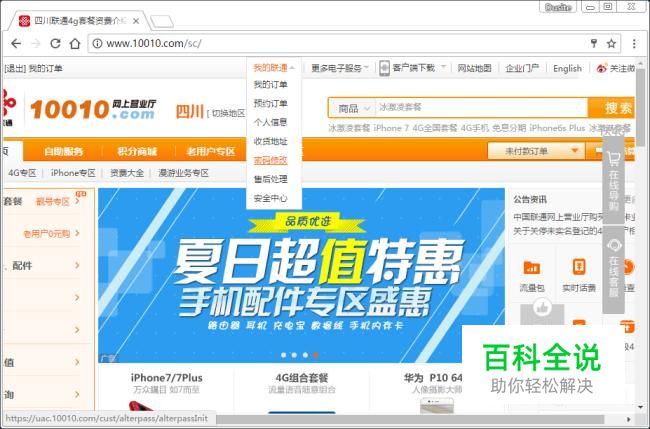Image resolution: width=650 pixels, height=429 pixels.
Task: Open the 漫游业务专区 sub-navigation link
Action: (183, 173)
